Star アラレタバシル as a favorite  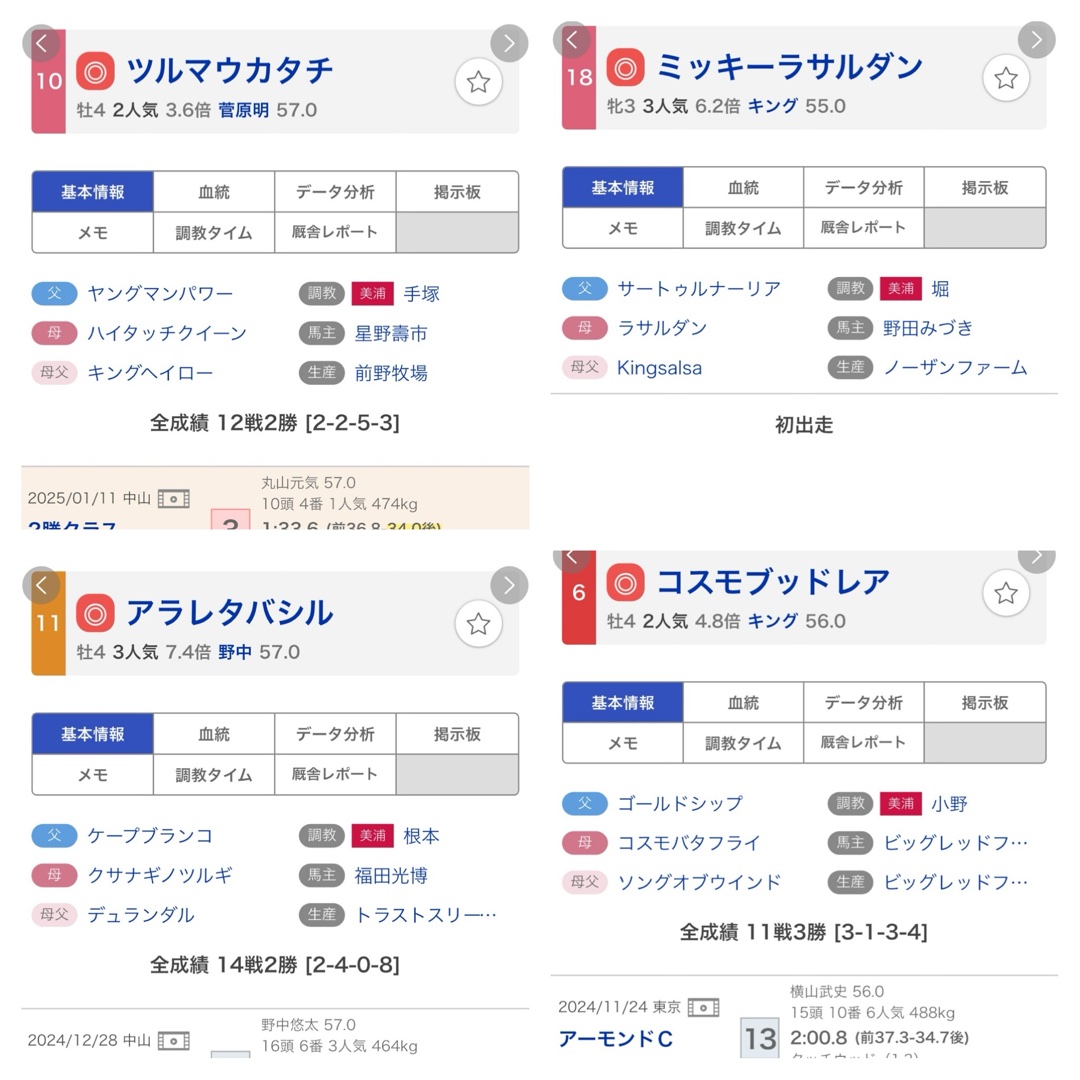click(x=478, y=624)
